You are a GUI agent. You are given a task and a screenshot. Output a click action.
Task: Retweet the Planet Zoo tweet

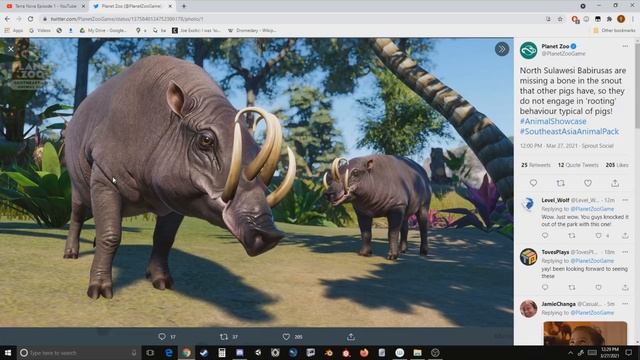[x=560, y=183]
